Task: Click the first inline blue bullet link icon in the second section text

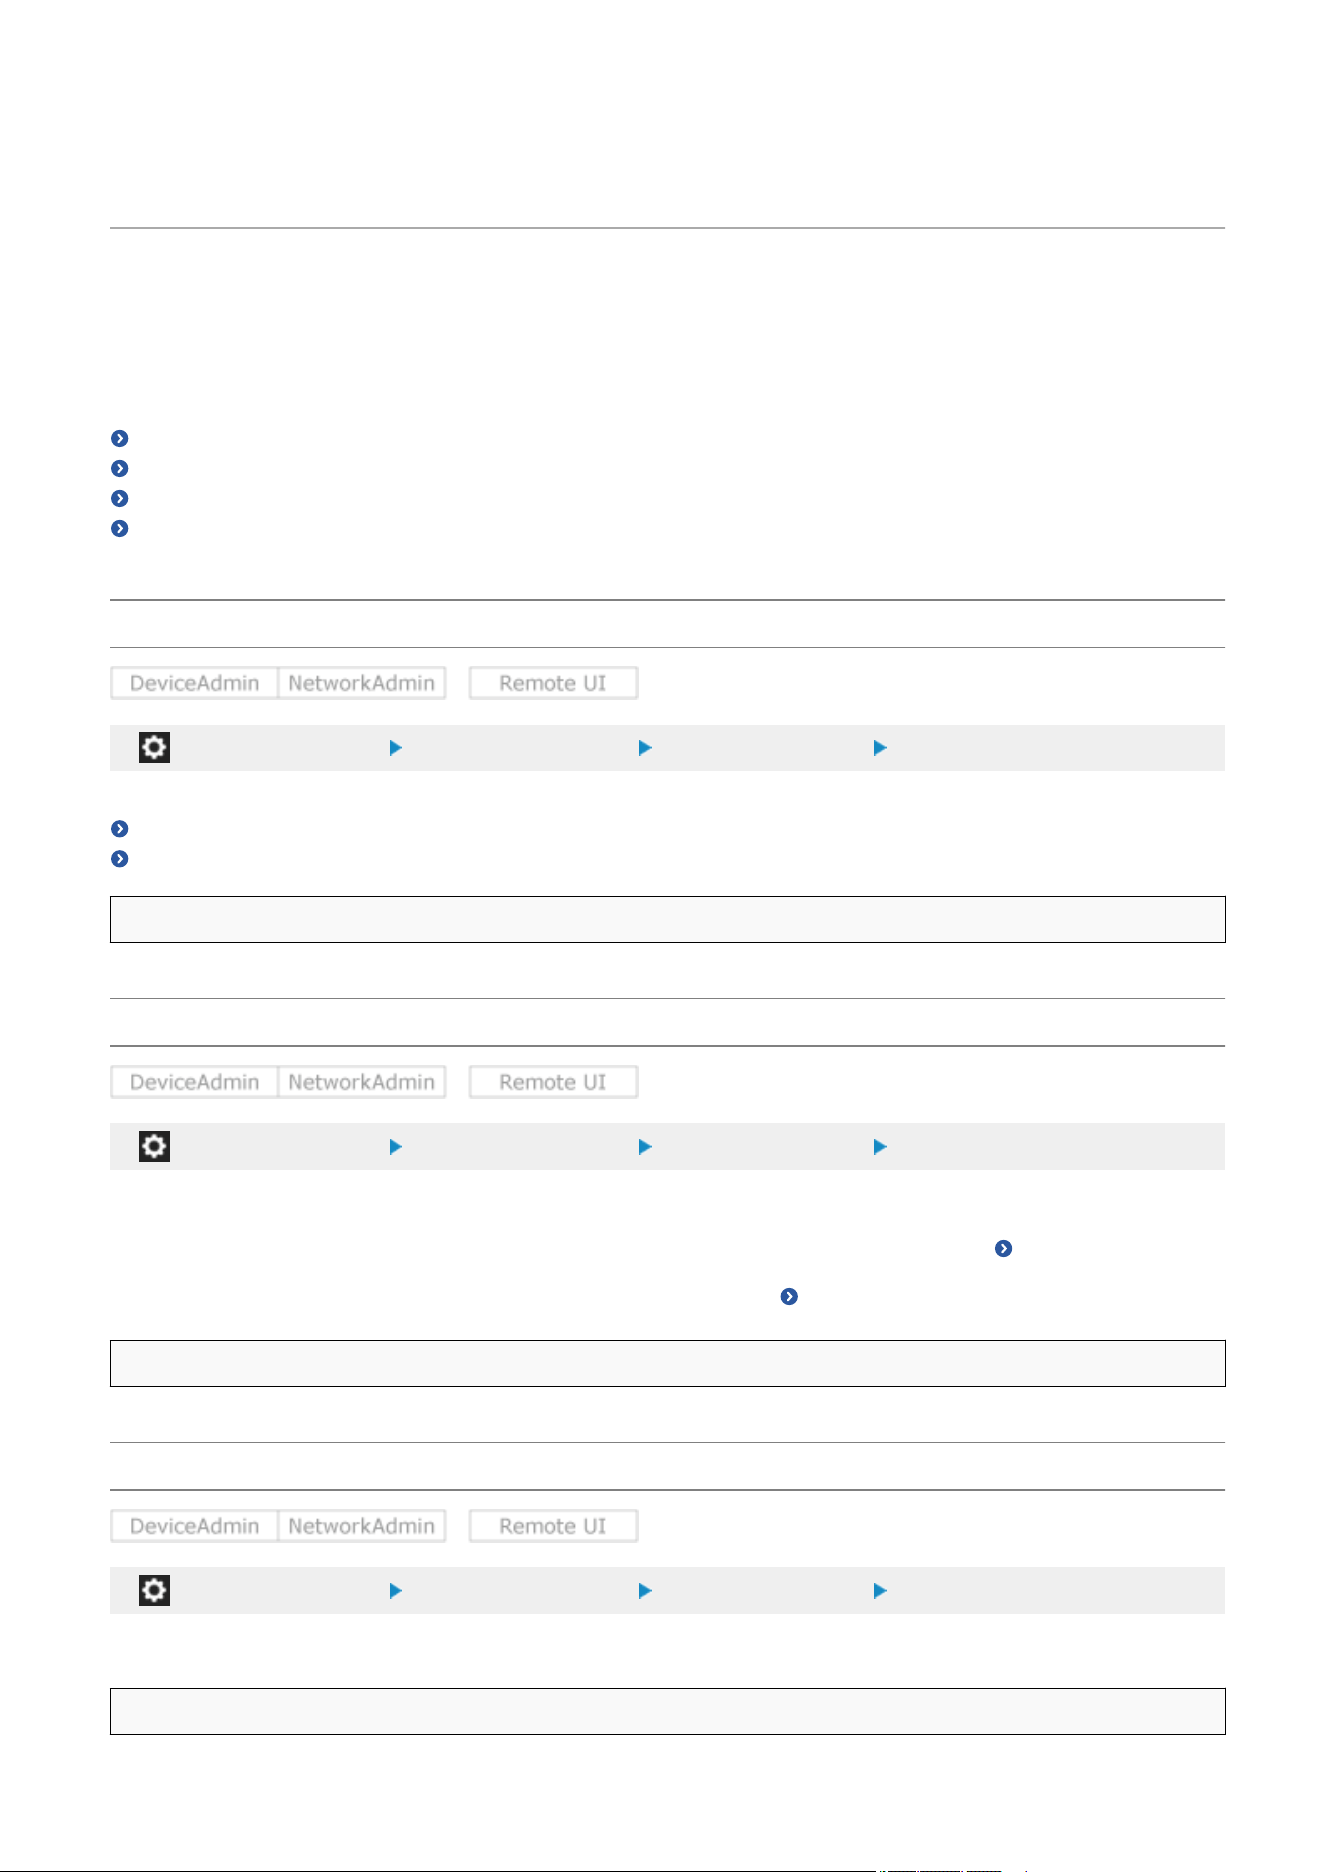Action: (1003, 1248)
